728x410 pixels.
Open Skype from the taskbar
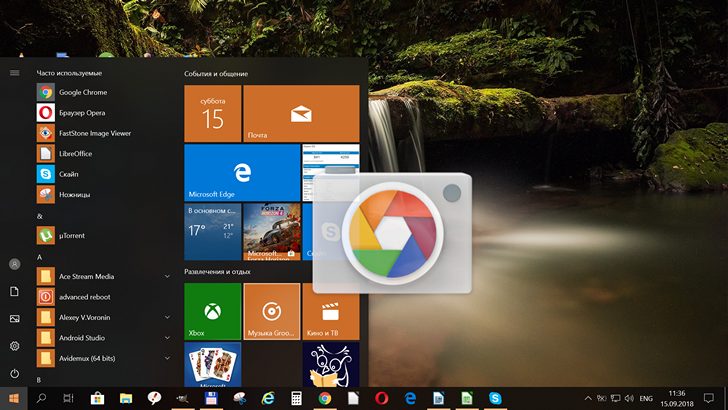click(495, 398)
